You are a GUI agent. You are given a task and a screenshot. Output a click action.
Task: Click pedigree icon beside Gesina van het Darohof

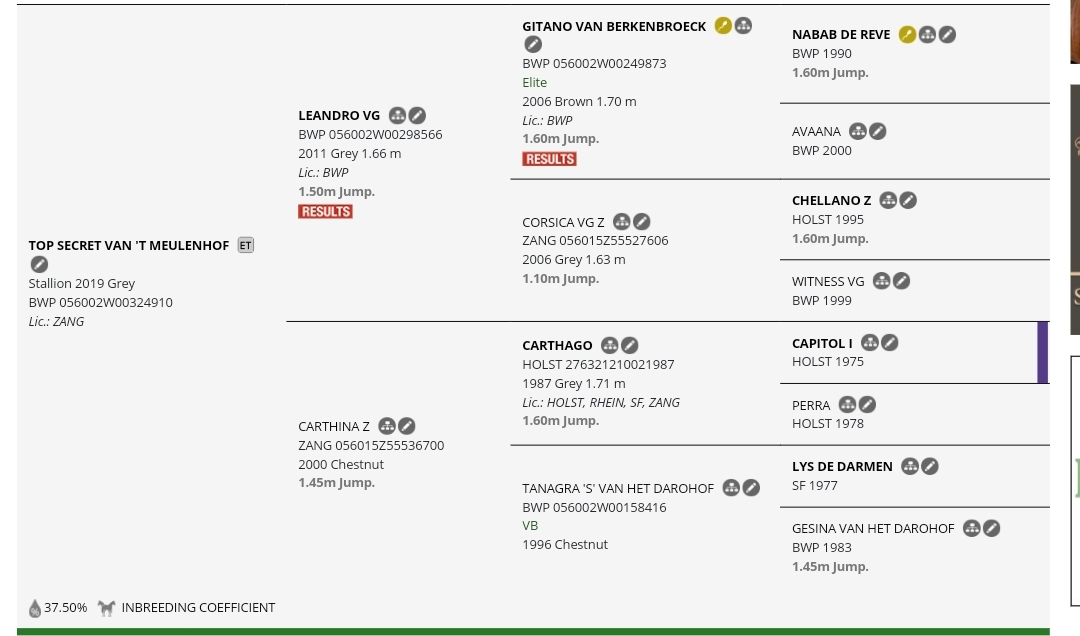pos(972,529)
